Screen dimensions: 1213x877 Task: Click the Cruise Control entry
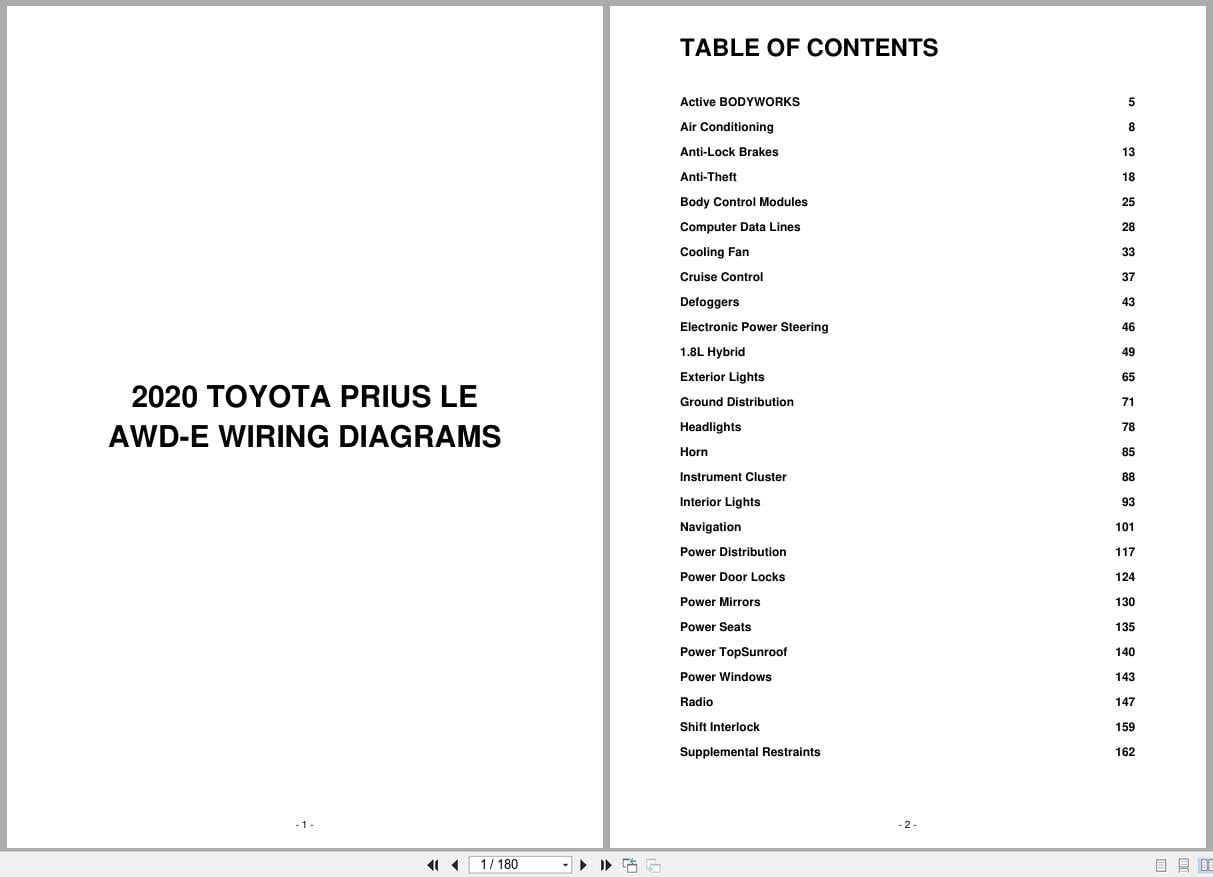pos(721,277)
